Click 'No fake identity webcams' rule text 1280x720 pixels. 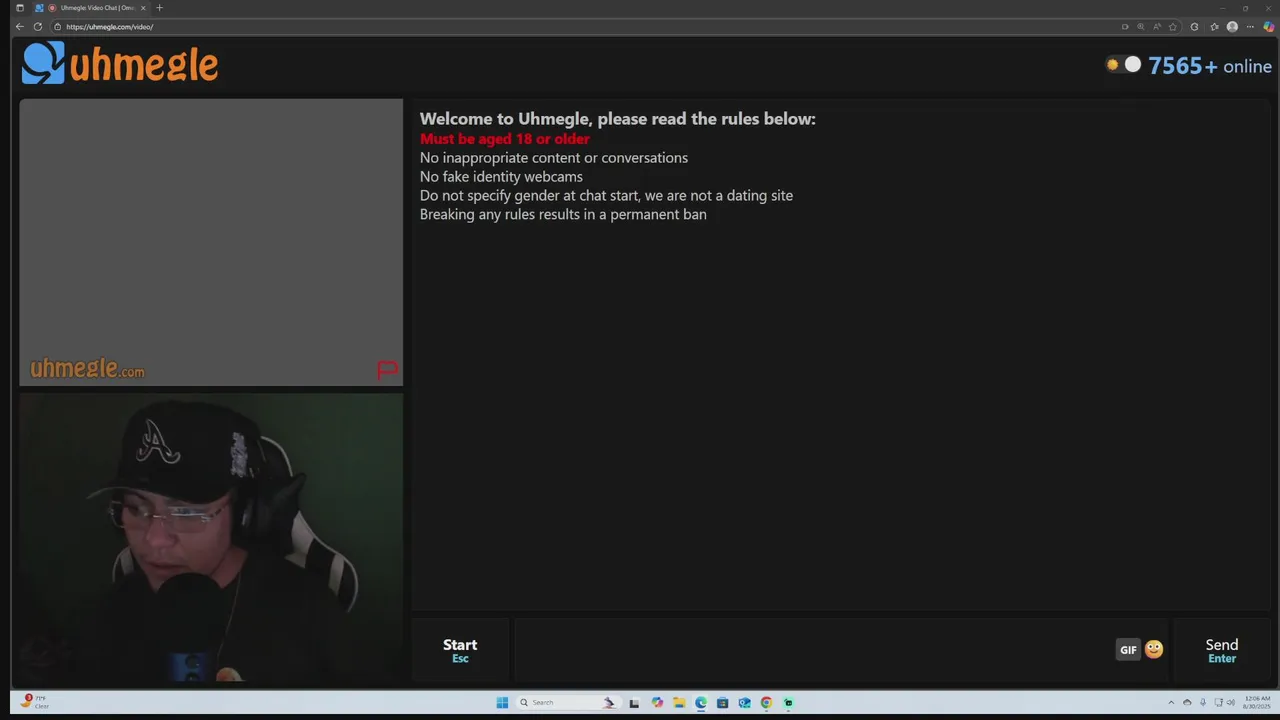coord(501,177)
